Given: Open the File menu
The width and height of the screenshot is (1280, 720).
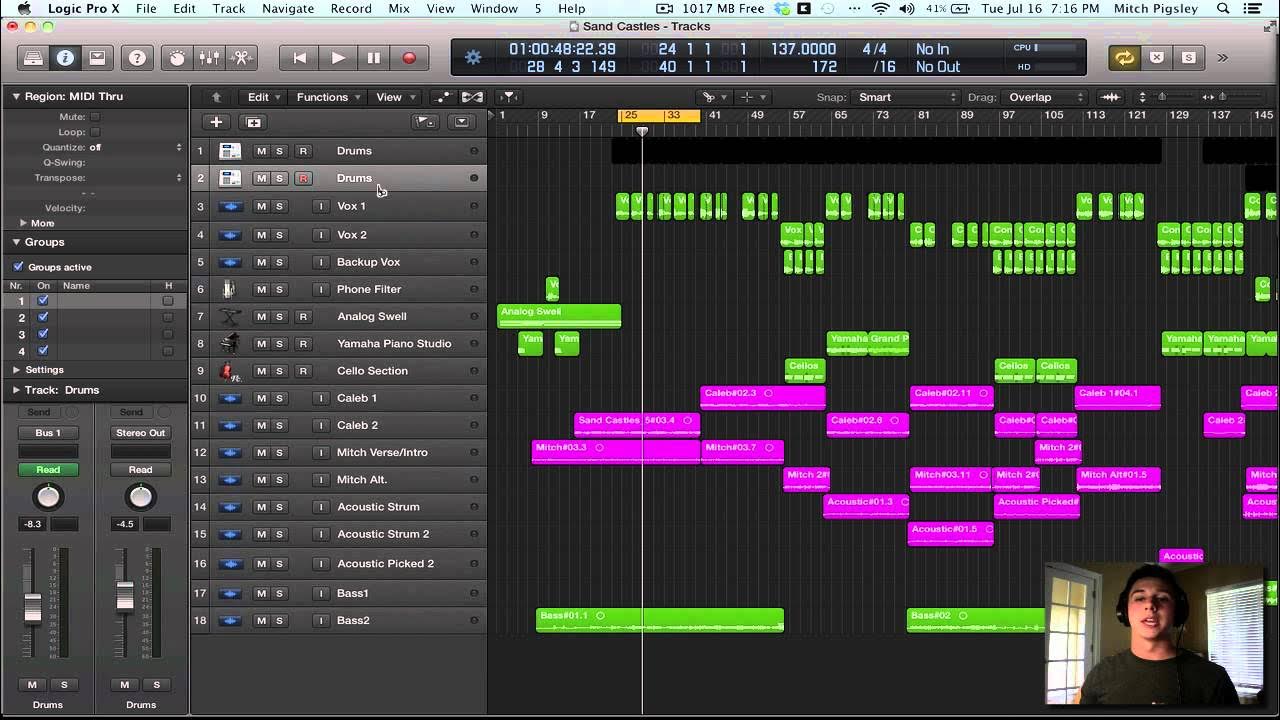Looking at the screenshot, I should coord(146,8).
